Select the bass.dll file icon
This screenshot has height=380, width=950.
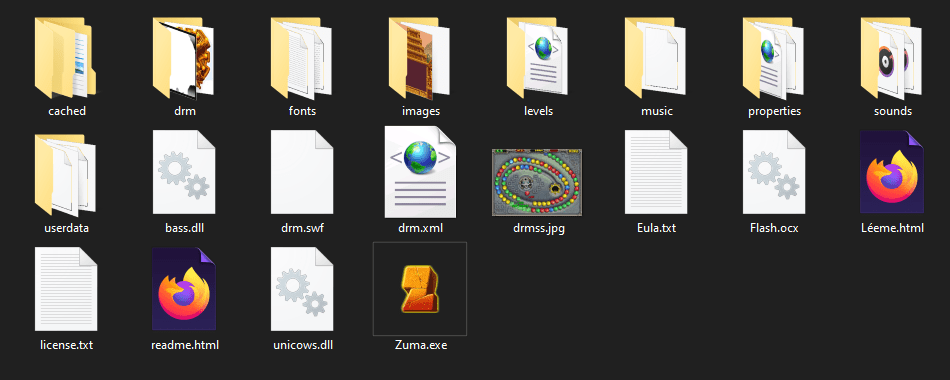point(184,172)
